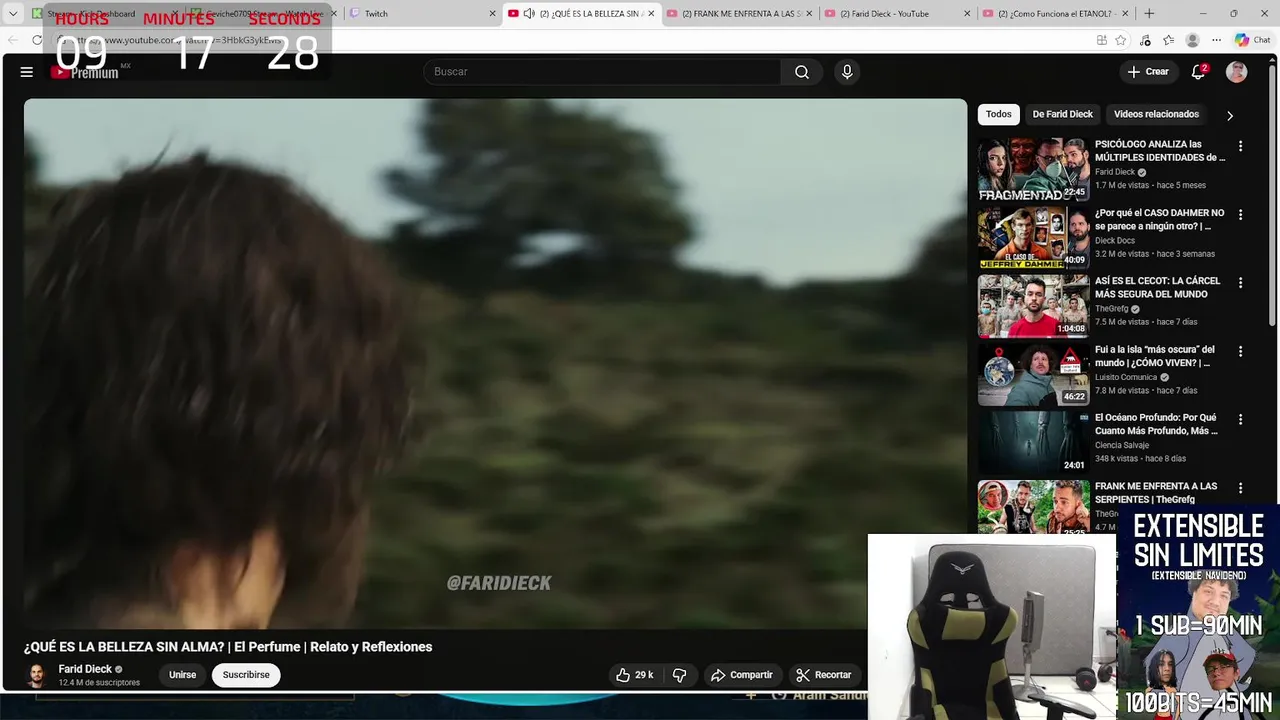Click the YouTube Premium logo
1280x720 pixels.
pos(86,72)
